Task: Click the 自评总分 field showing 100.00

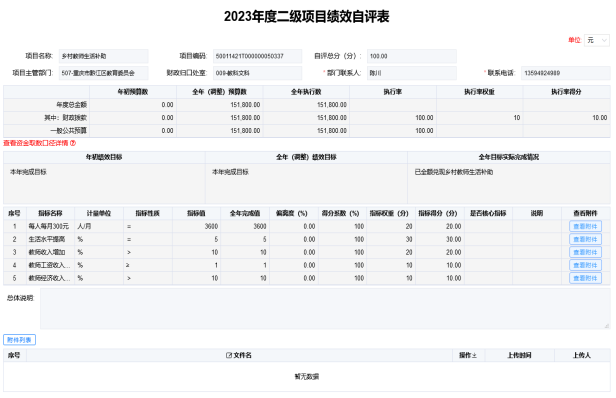Action: [x=412, y=56]
